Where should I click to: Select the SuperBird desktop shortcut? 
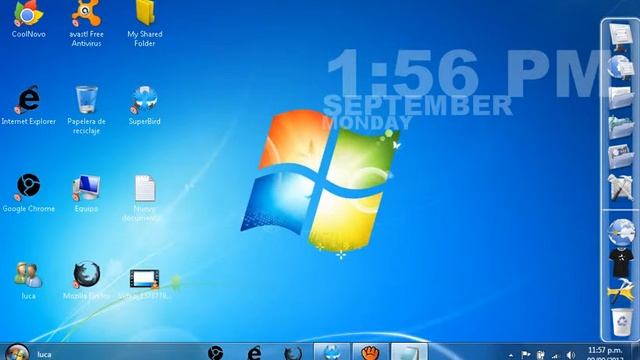pos(144,105)
